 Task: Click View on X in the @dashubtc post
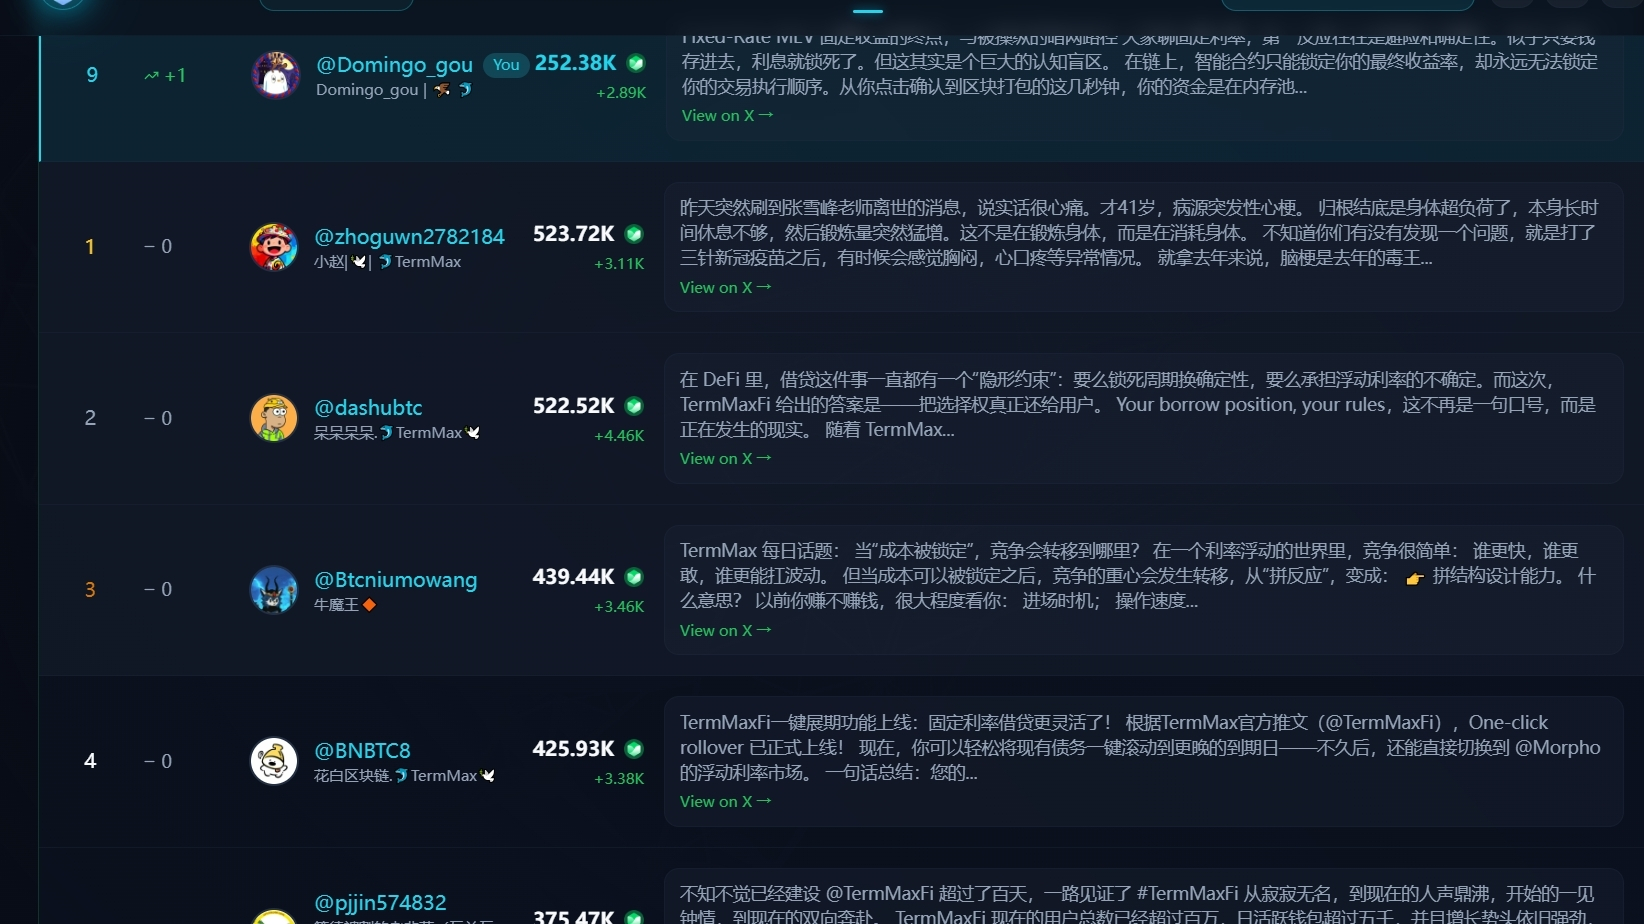click(x=725, y=459)
